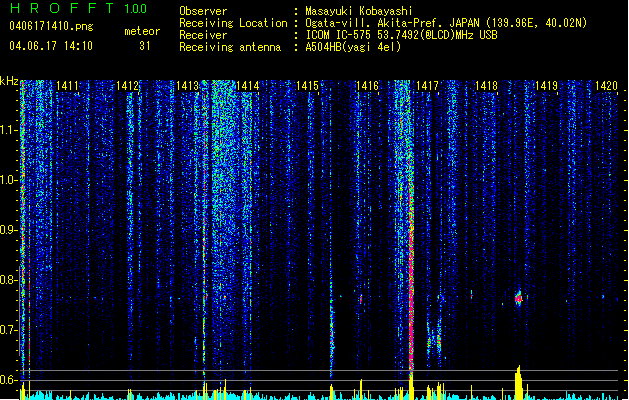
Task: Click the long red echo streak before 1417
Action: (x=411, y=281)
